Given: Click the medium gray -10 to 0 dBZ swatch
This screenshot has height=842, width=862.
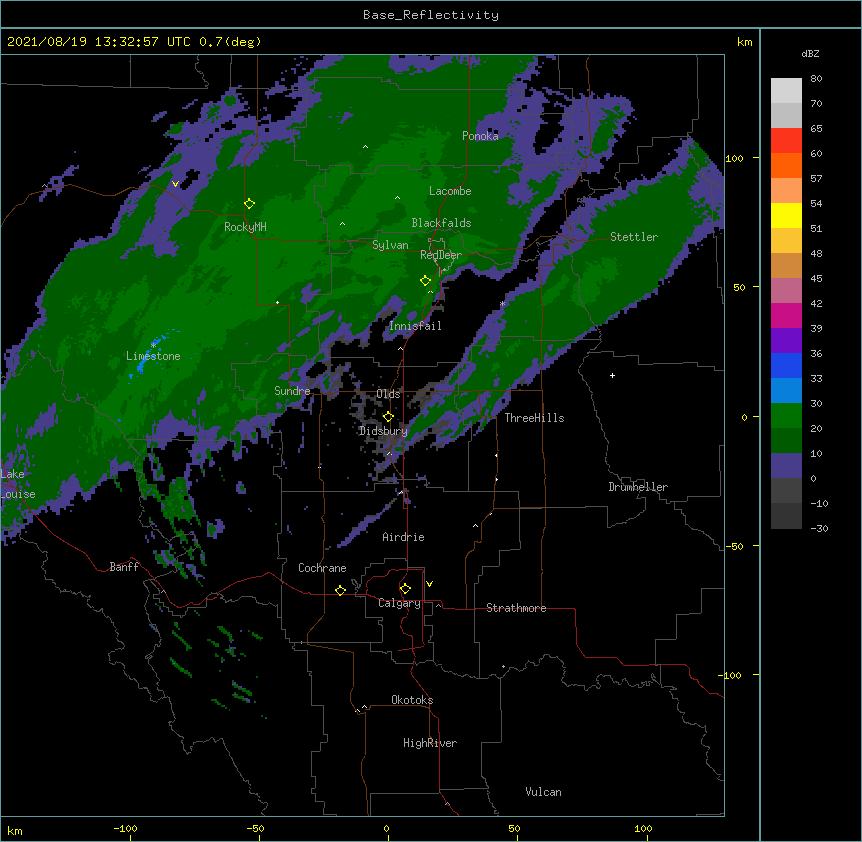Looking at the screenshot, I should pos(786,491).
